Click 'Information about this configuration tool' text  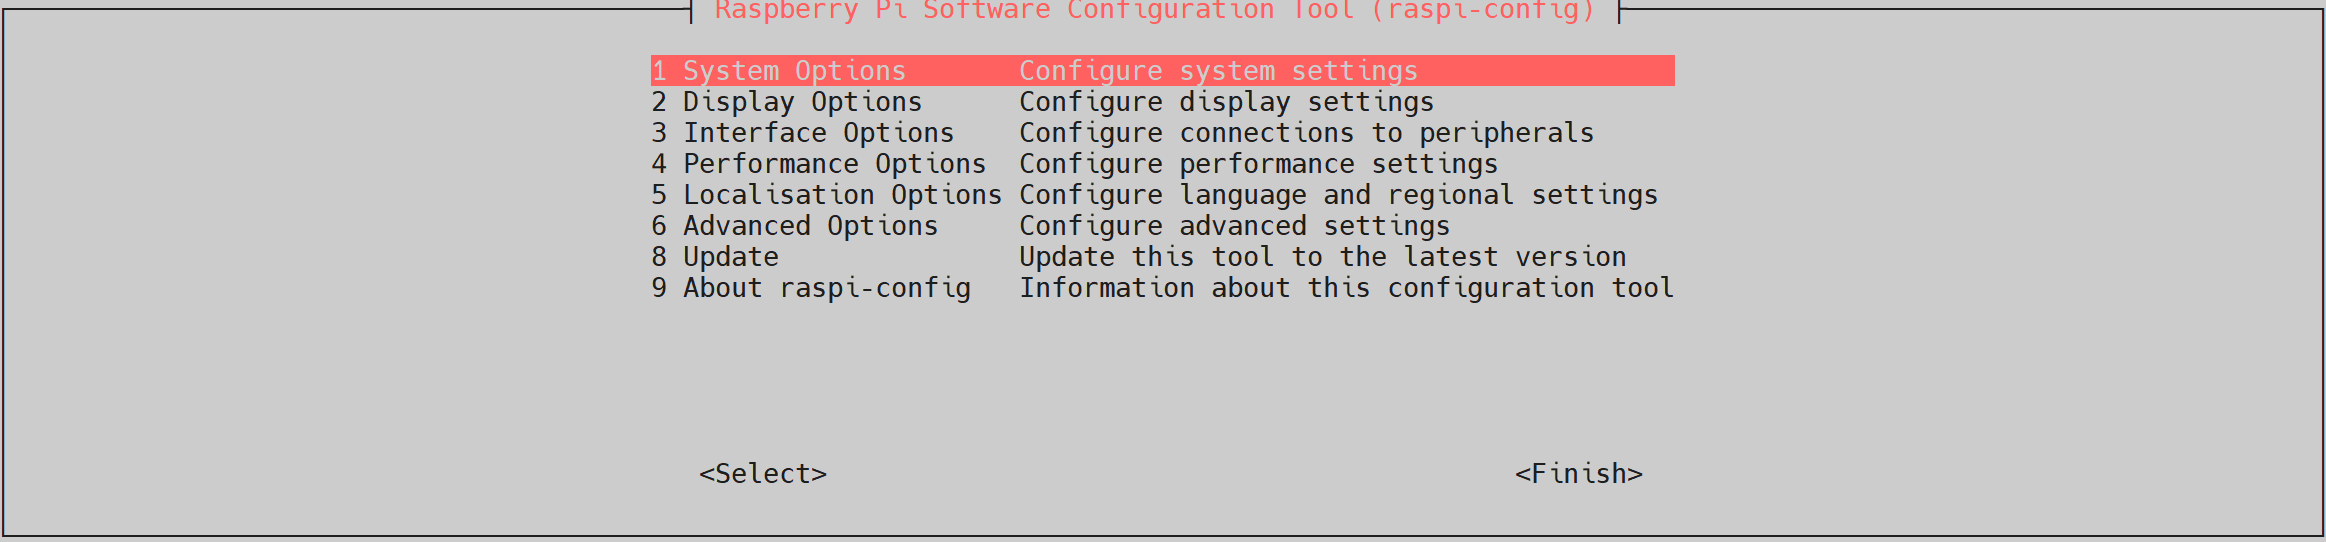point(1346,288)
